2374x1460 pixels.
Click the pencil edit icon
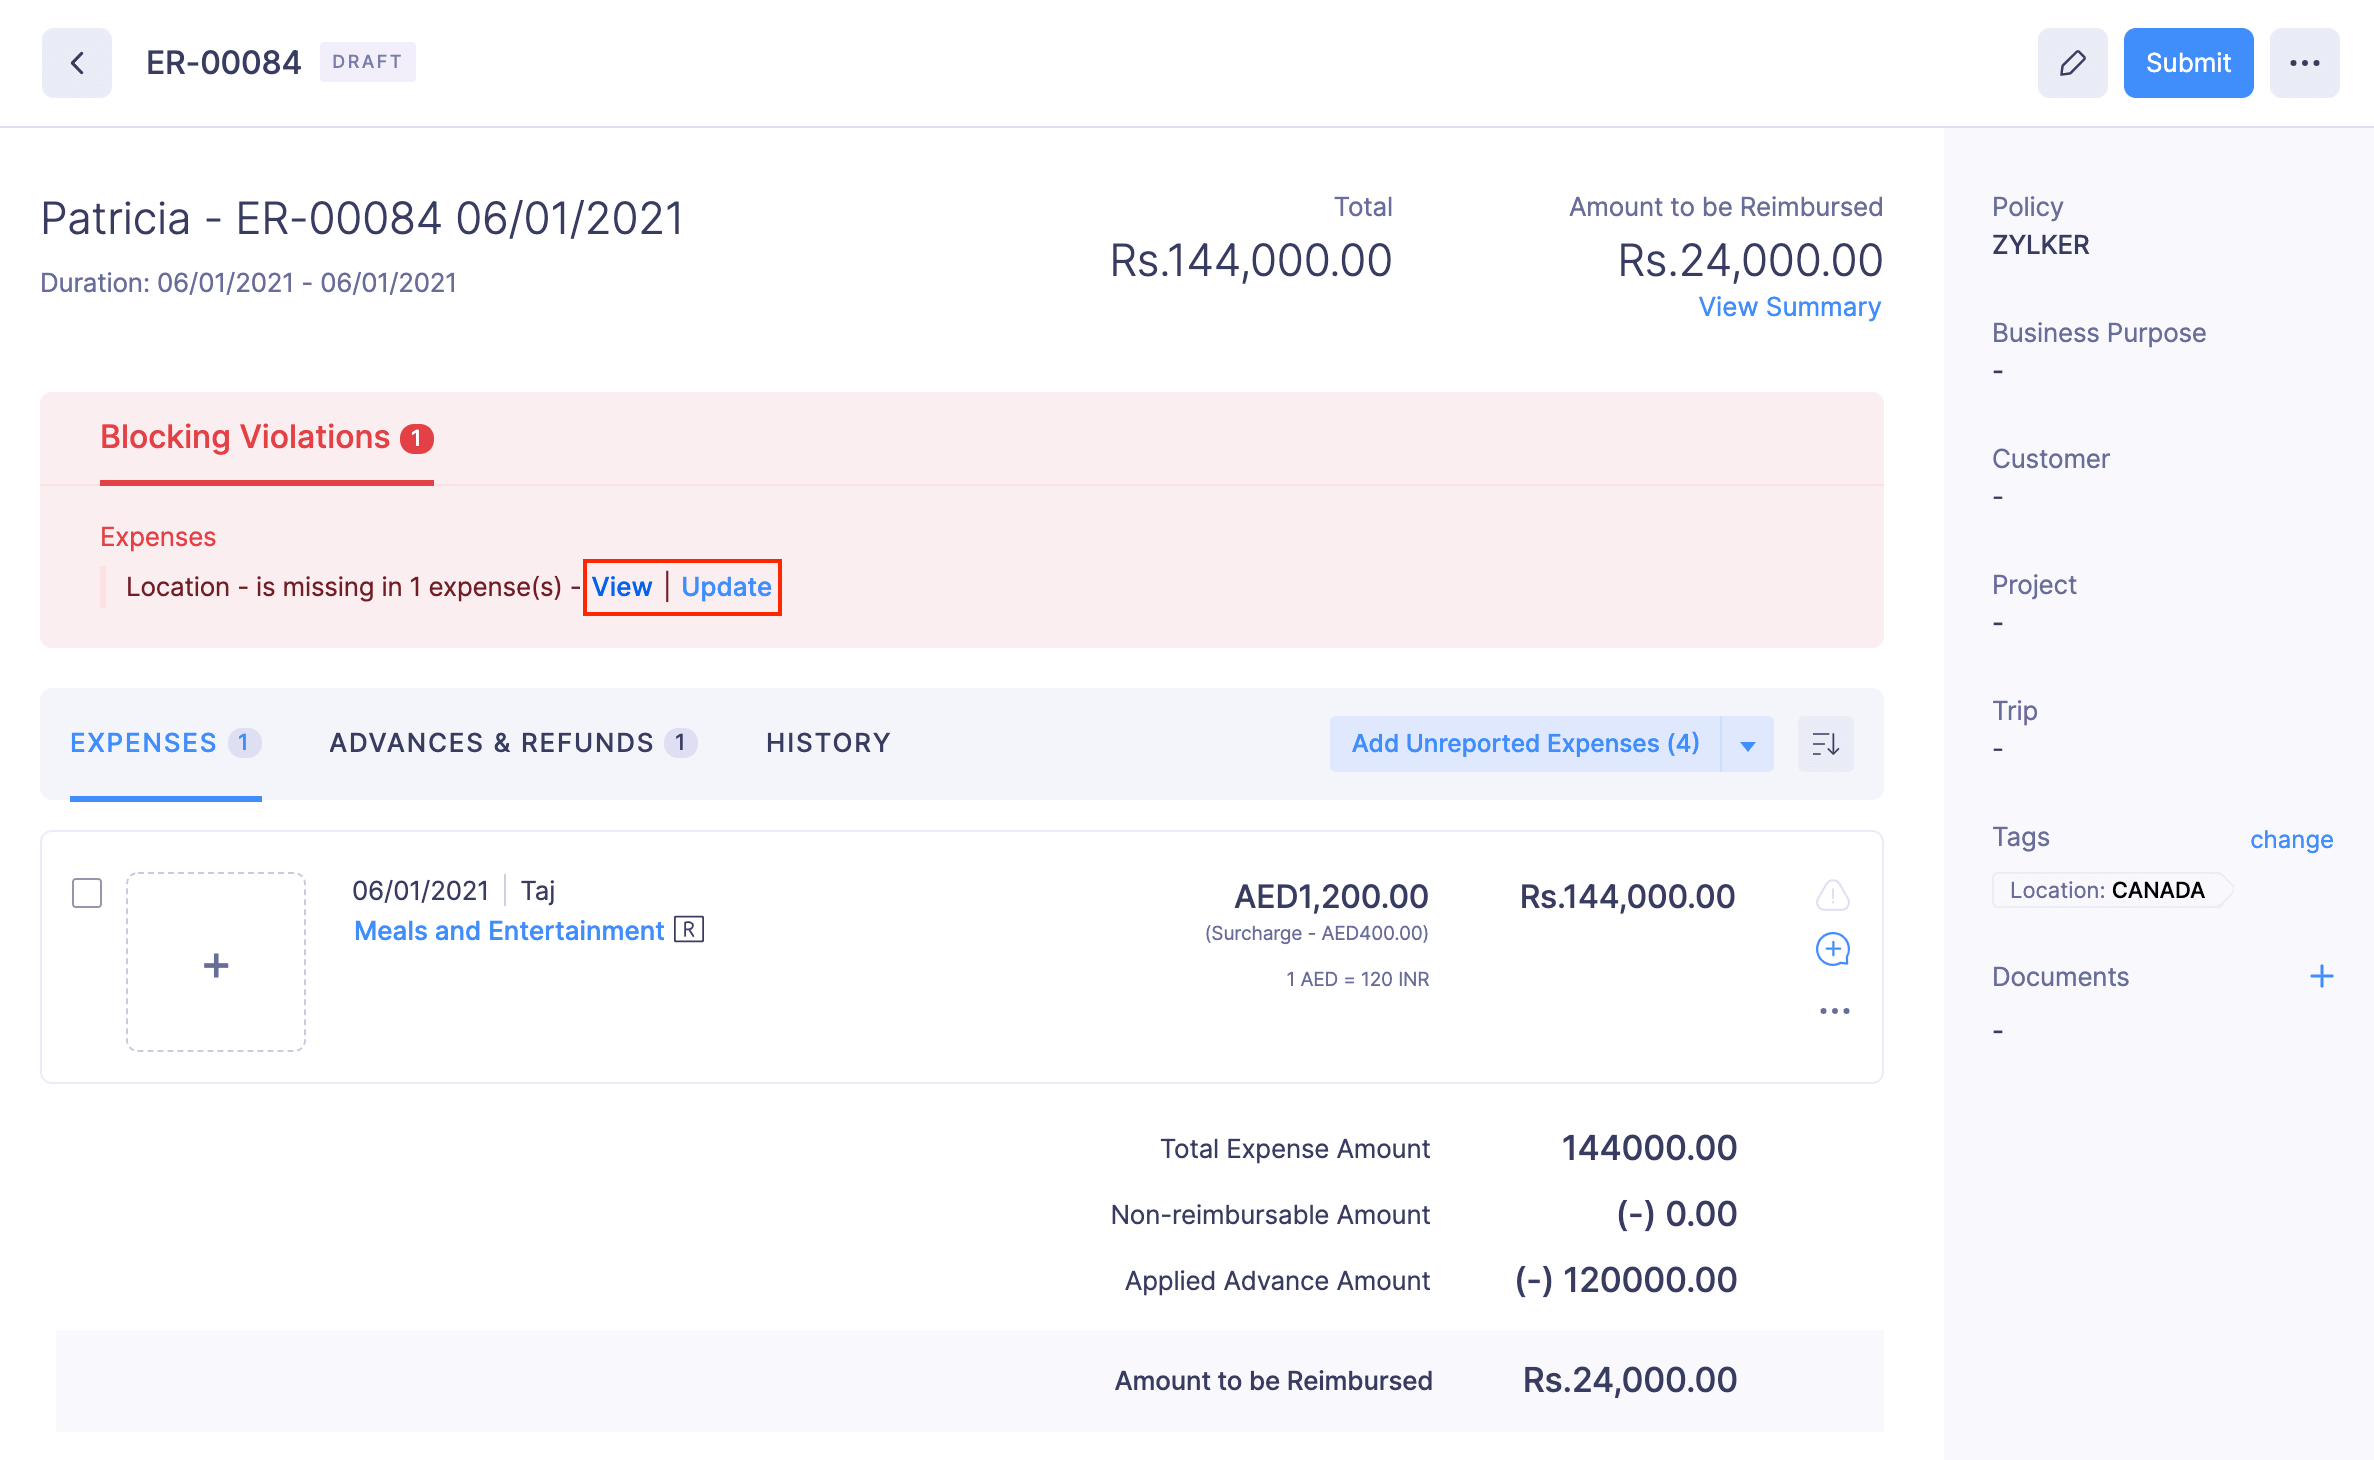point(2072,63)
